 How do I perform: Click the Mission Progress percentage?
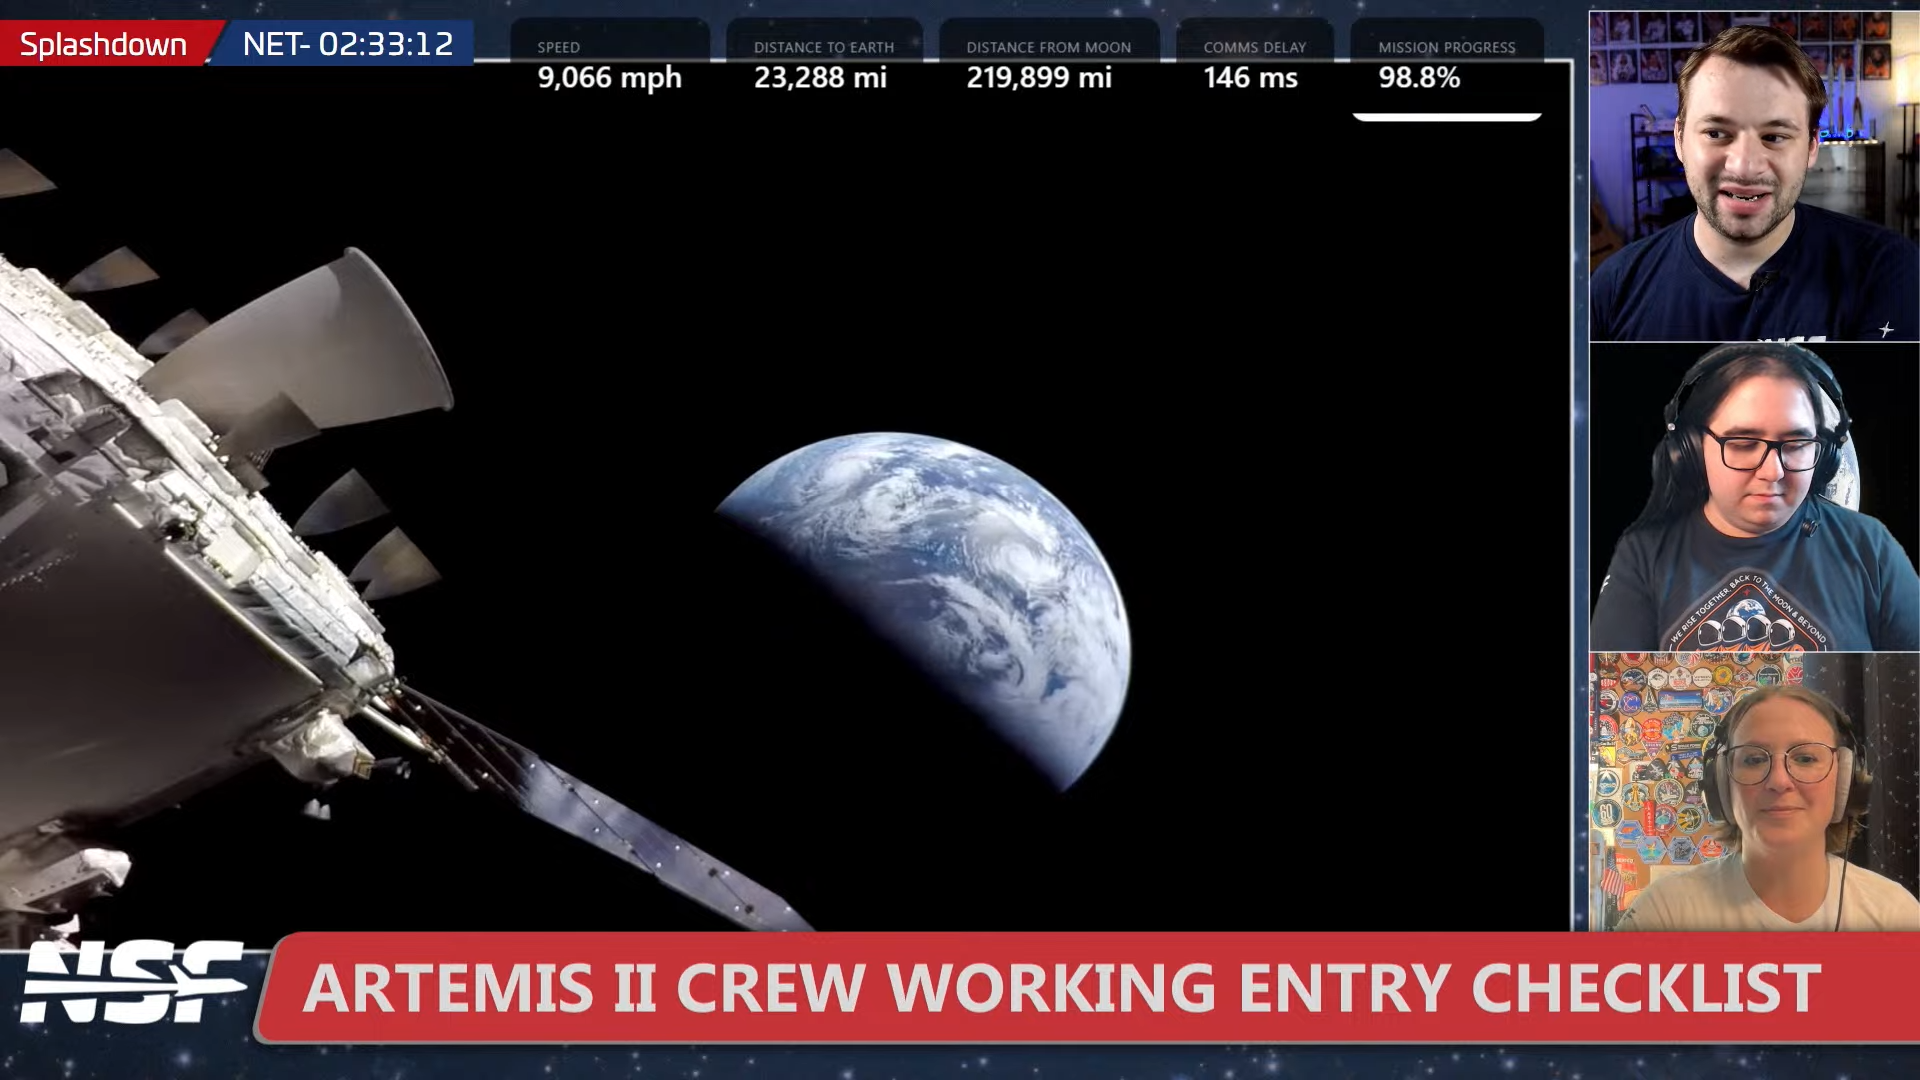pos(1419,77)
